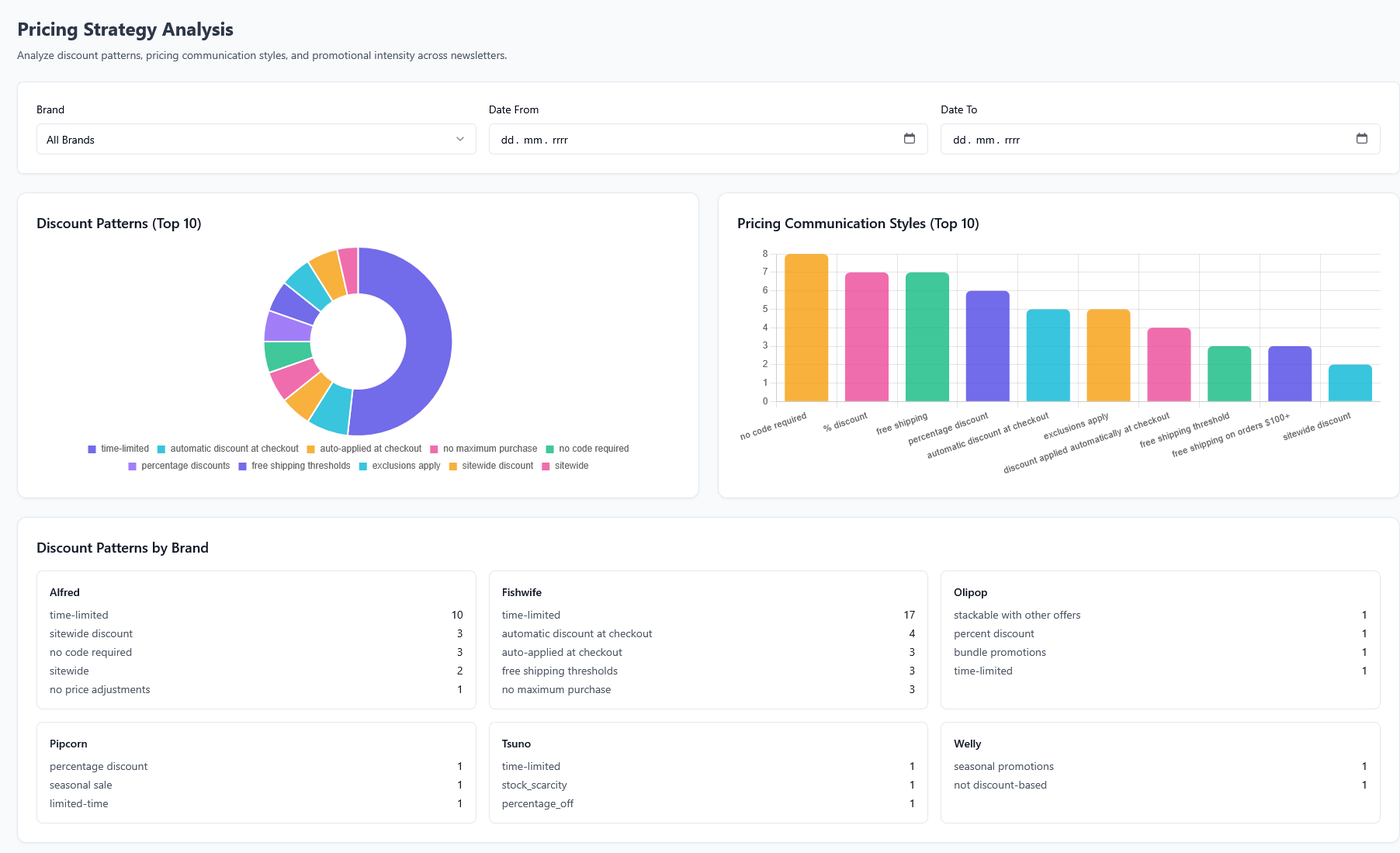Click the 'Discount Patterns (Top 10)' heading
The height and width of the screenshot is (853, 1400).
click(119, 224)
